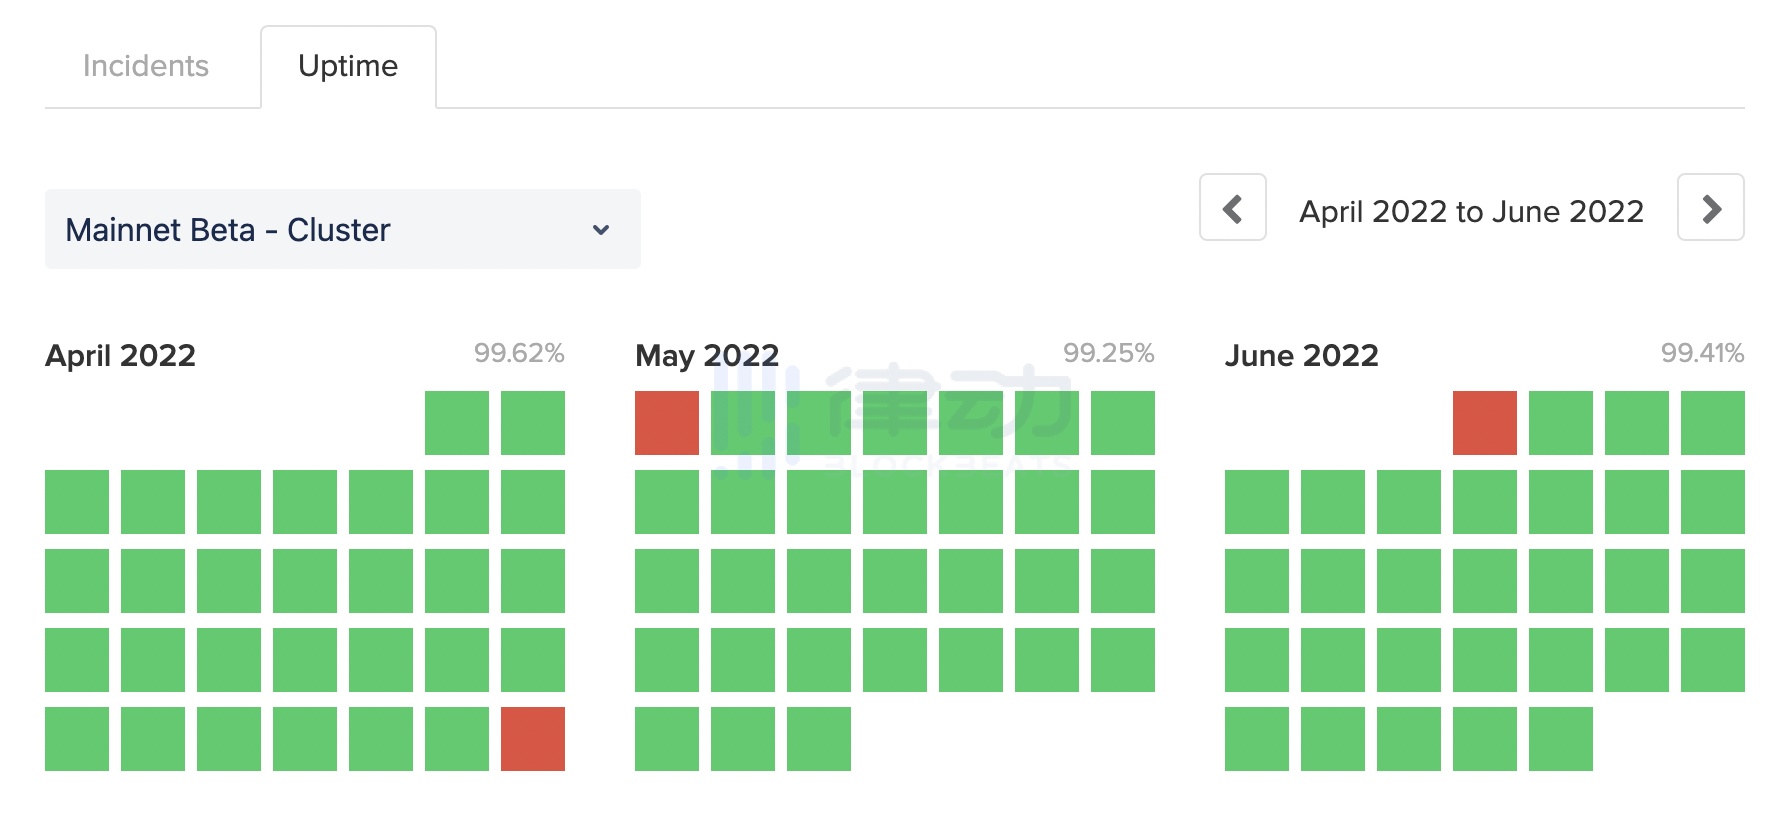The width and height of the screenshot is (1786, 832).
Task: Go to next date range with right chevron
Action: 1710,208
